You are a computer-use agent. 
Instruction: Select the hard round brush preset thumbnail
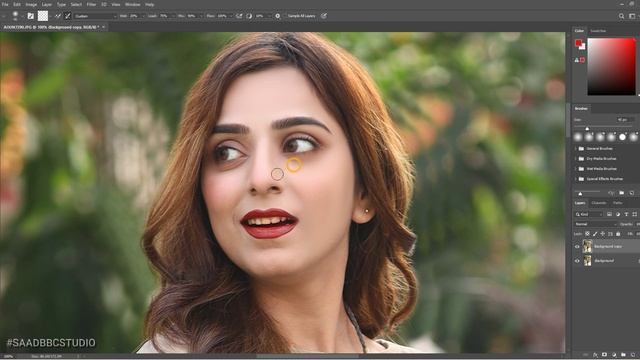tap(622, 137)
